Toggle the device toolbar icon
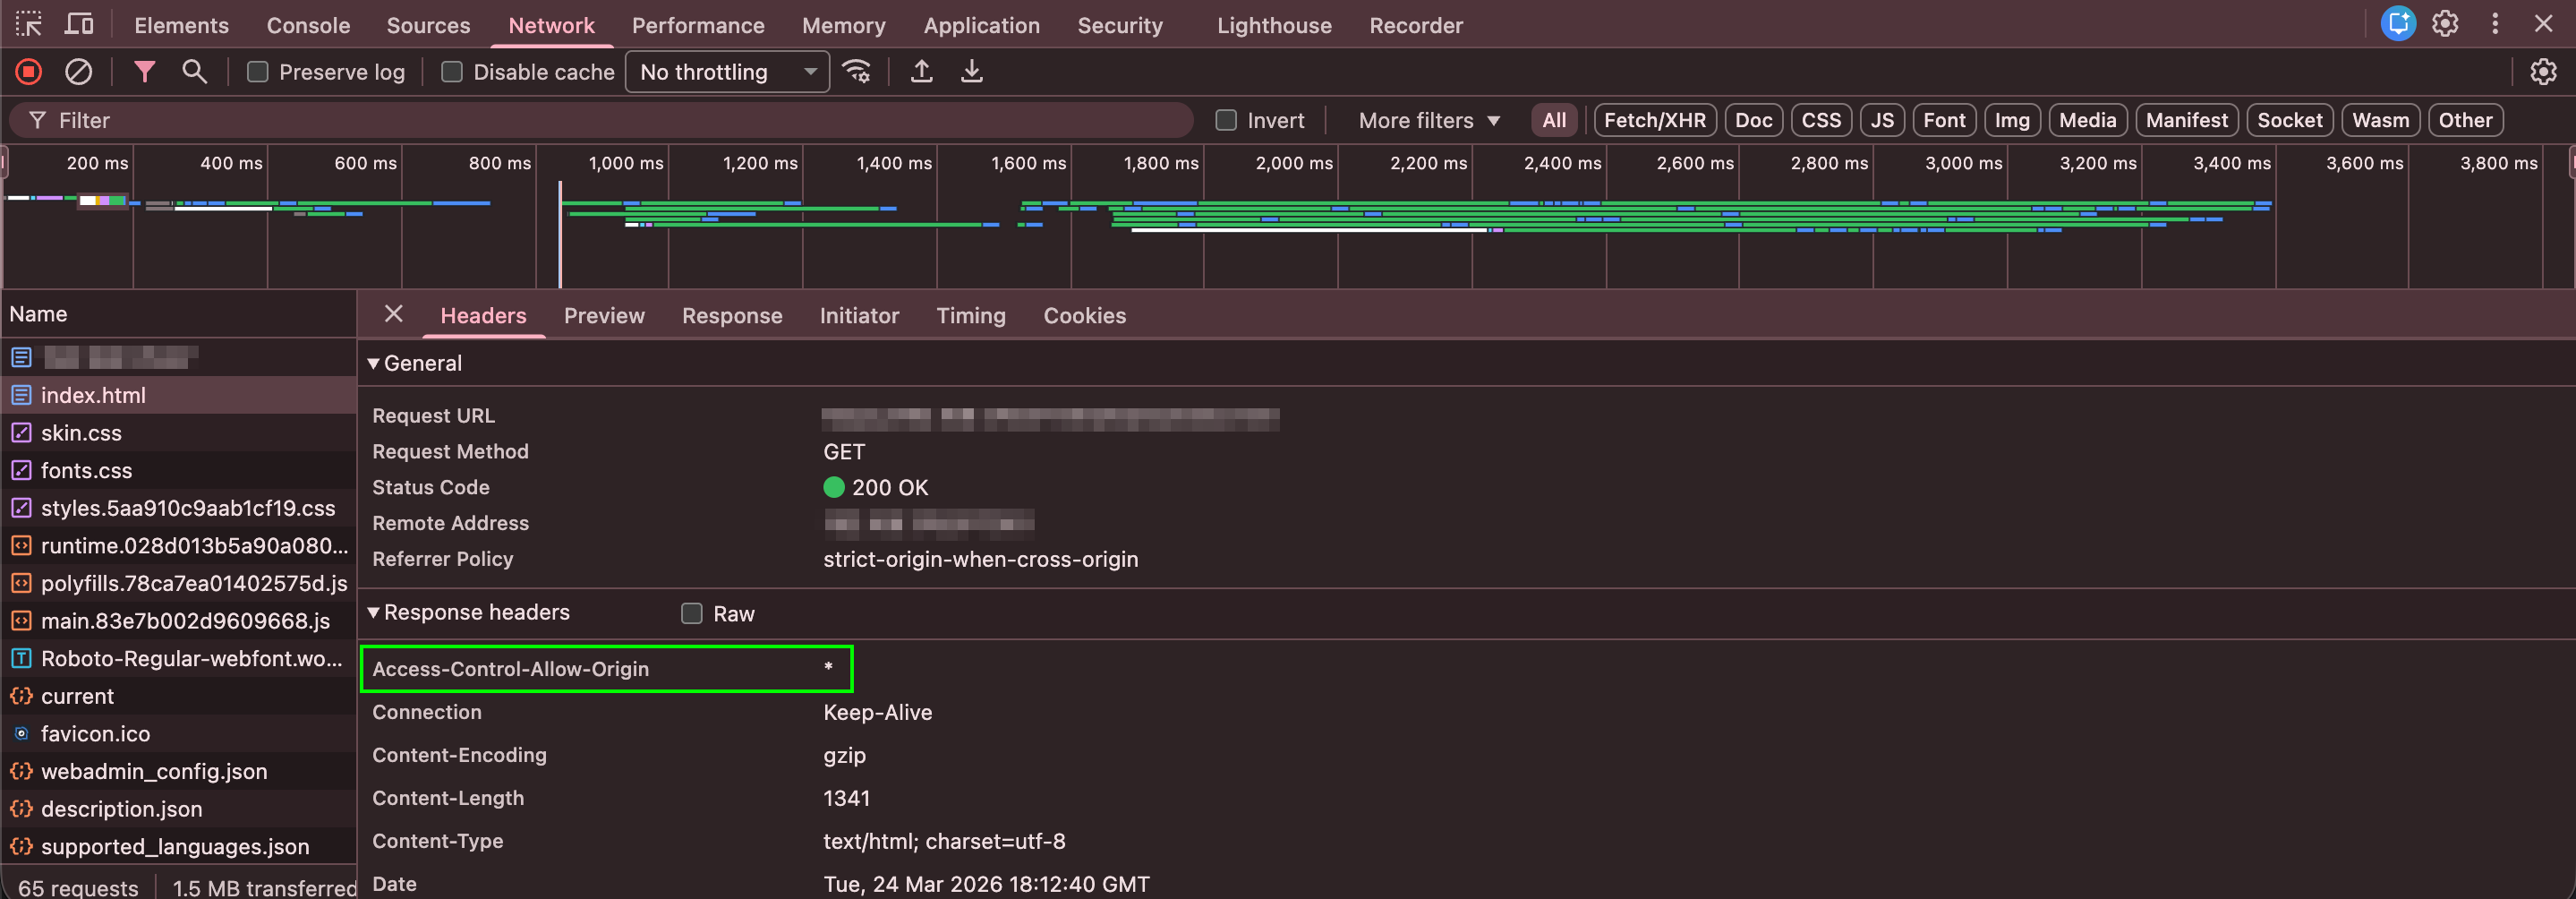Viewport: 2576px width, 899px height. [x=79, y=25]
